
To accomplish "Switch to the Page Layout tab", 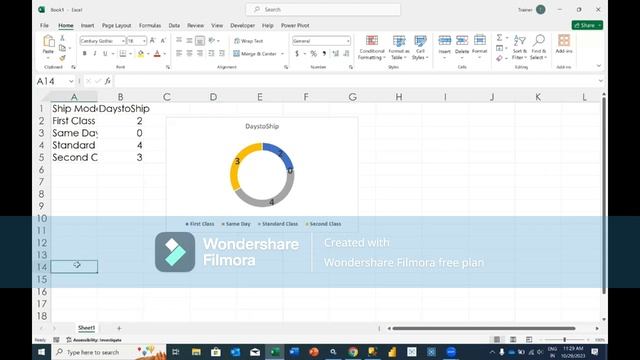I will pyautogui.click(x=117, y=25).
